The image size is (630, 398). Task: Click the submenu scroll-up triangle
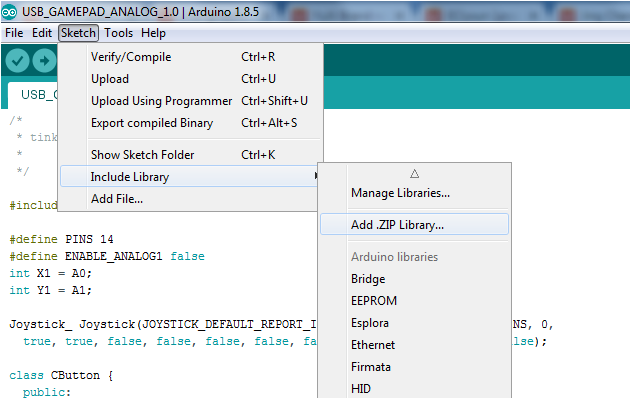pyautogui.click(x=415, y=173)
